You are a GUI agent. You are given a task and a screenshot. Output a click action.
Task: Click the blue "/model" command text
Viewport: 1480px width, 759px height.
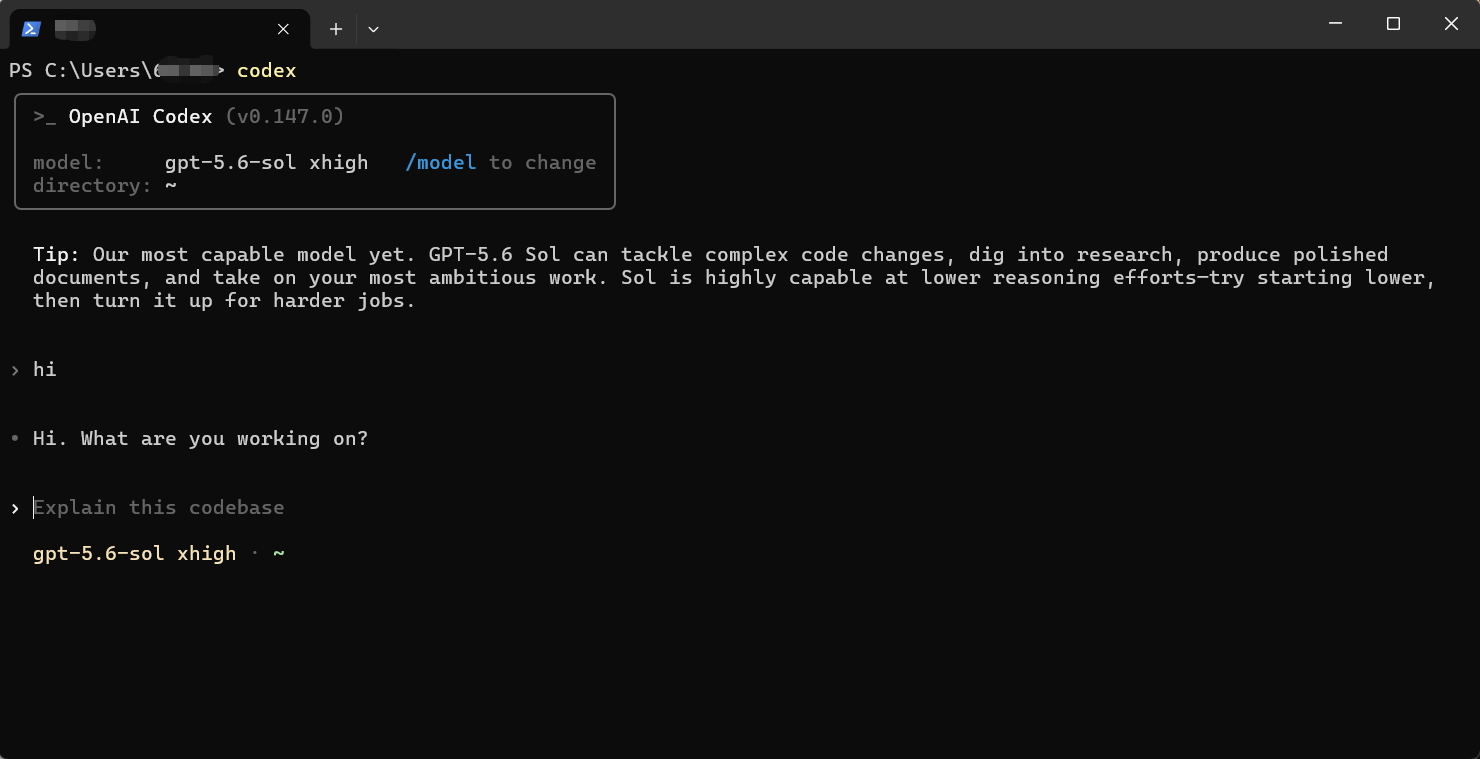click(x=441, y=163)
